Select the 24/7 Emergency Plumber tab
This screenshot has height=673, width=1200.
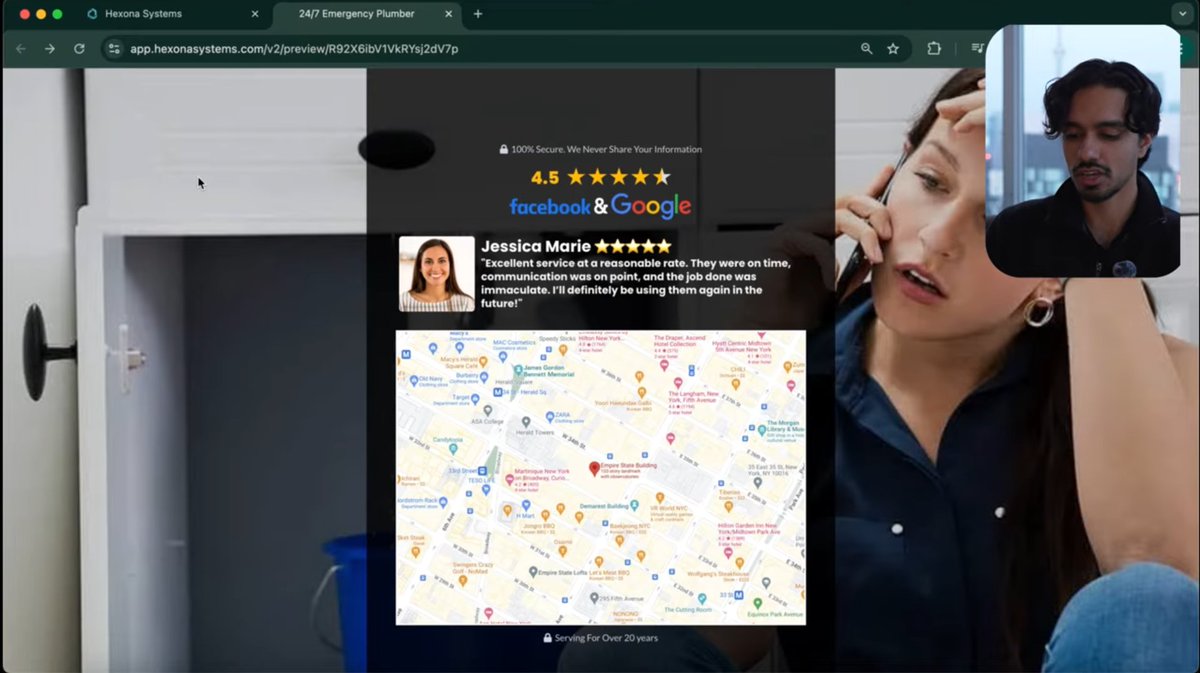point(365,14)
